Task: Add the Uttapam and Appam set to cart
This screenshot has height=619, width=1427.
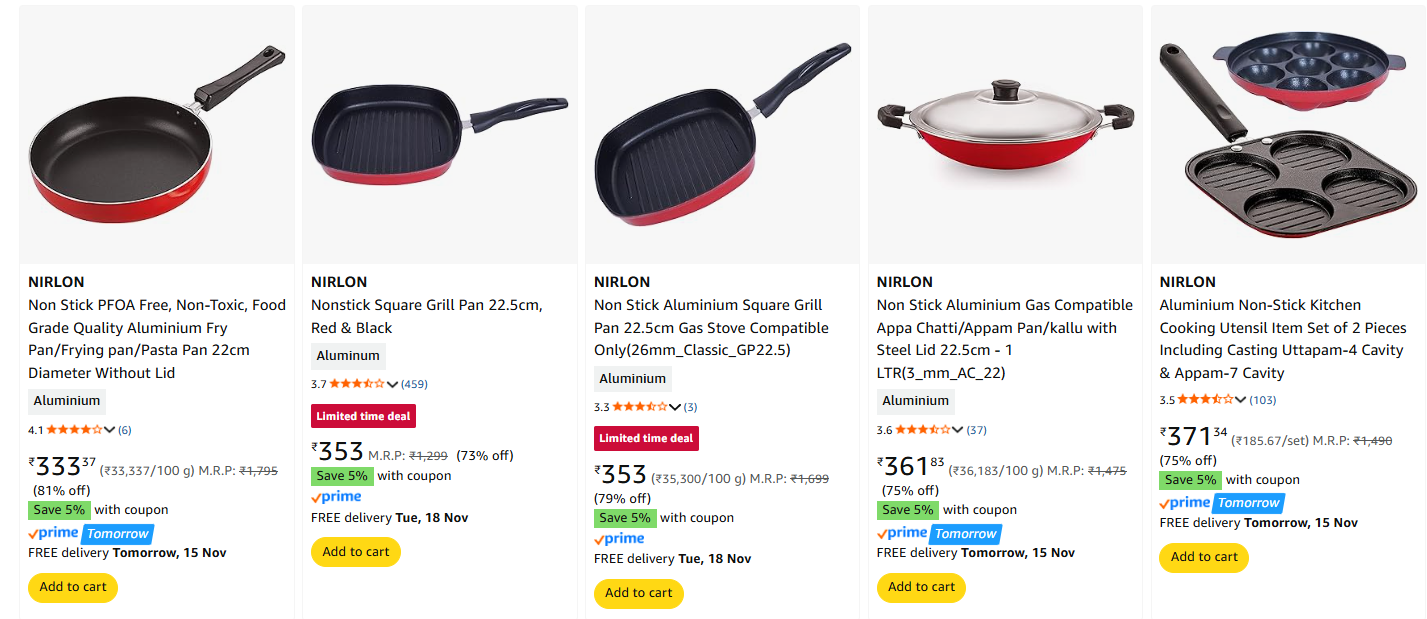Action: pos(1204,557)
